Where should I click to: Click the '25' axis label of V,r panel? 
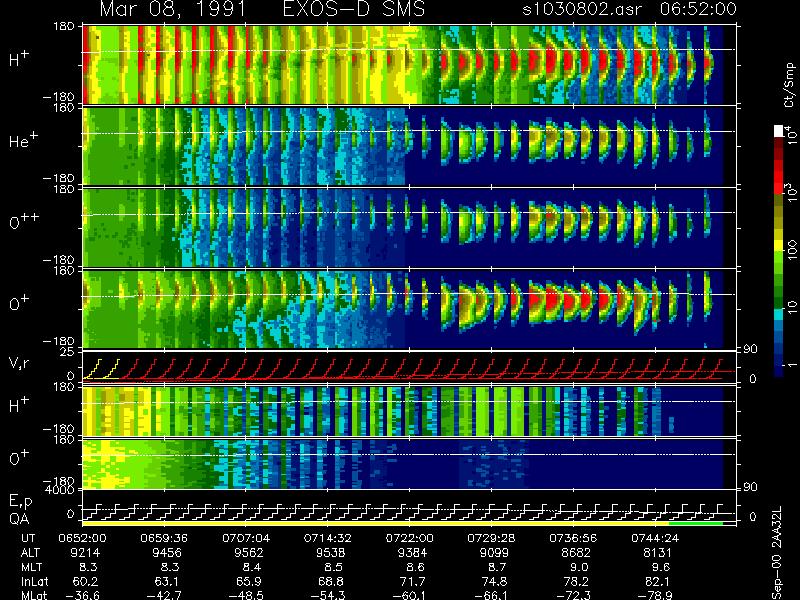point(68,352)
